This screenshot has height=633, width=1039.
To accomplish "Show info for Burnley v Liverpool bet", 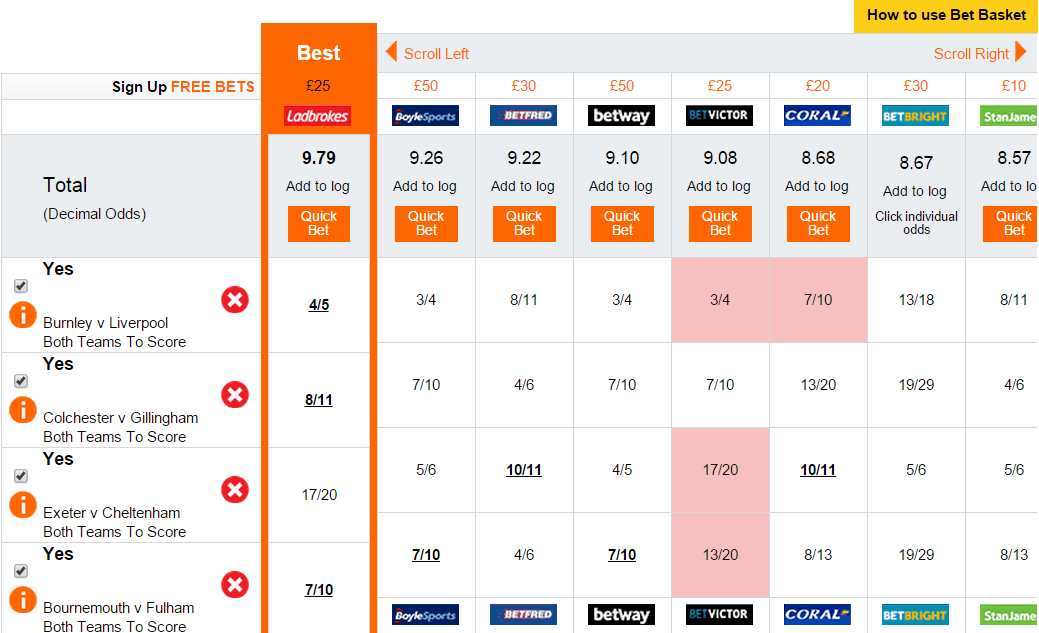I will click(x=23, y=315).
